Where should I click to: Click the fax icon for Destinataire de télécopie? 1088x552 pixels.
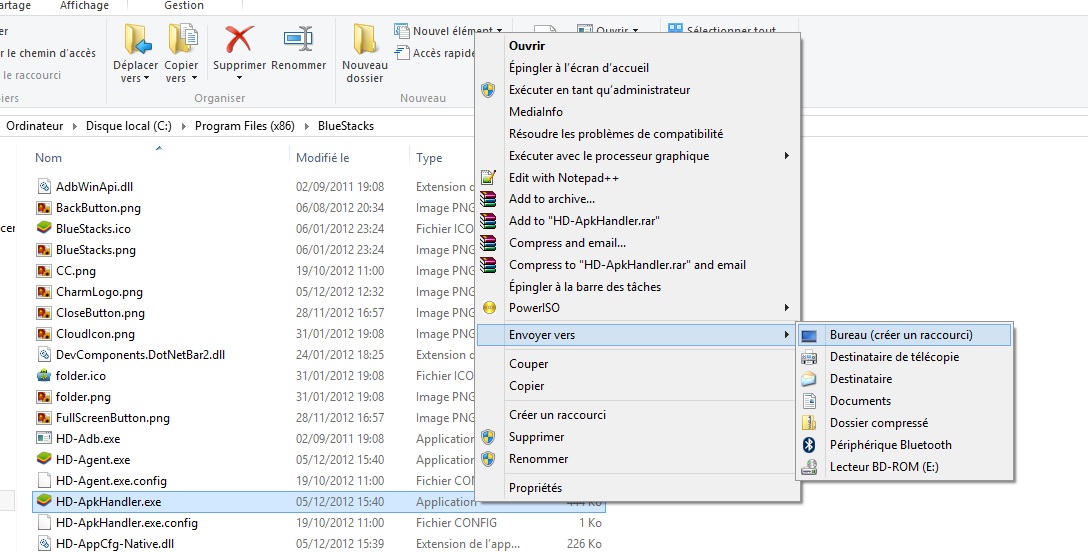click(x=809, y=357)
